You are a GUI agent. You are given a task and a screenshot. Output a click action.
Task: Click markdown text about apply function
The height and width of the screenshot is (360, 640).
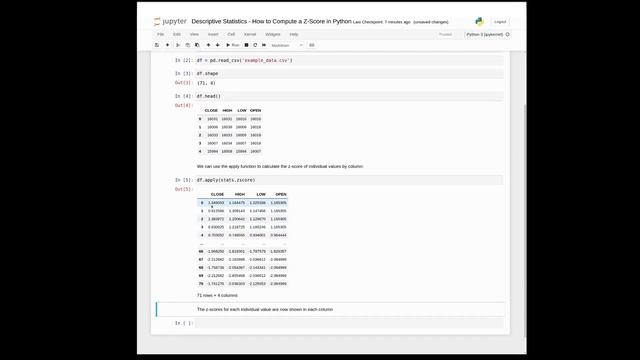[x=280, y=167]
